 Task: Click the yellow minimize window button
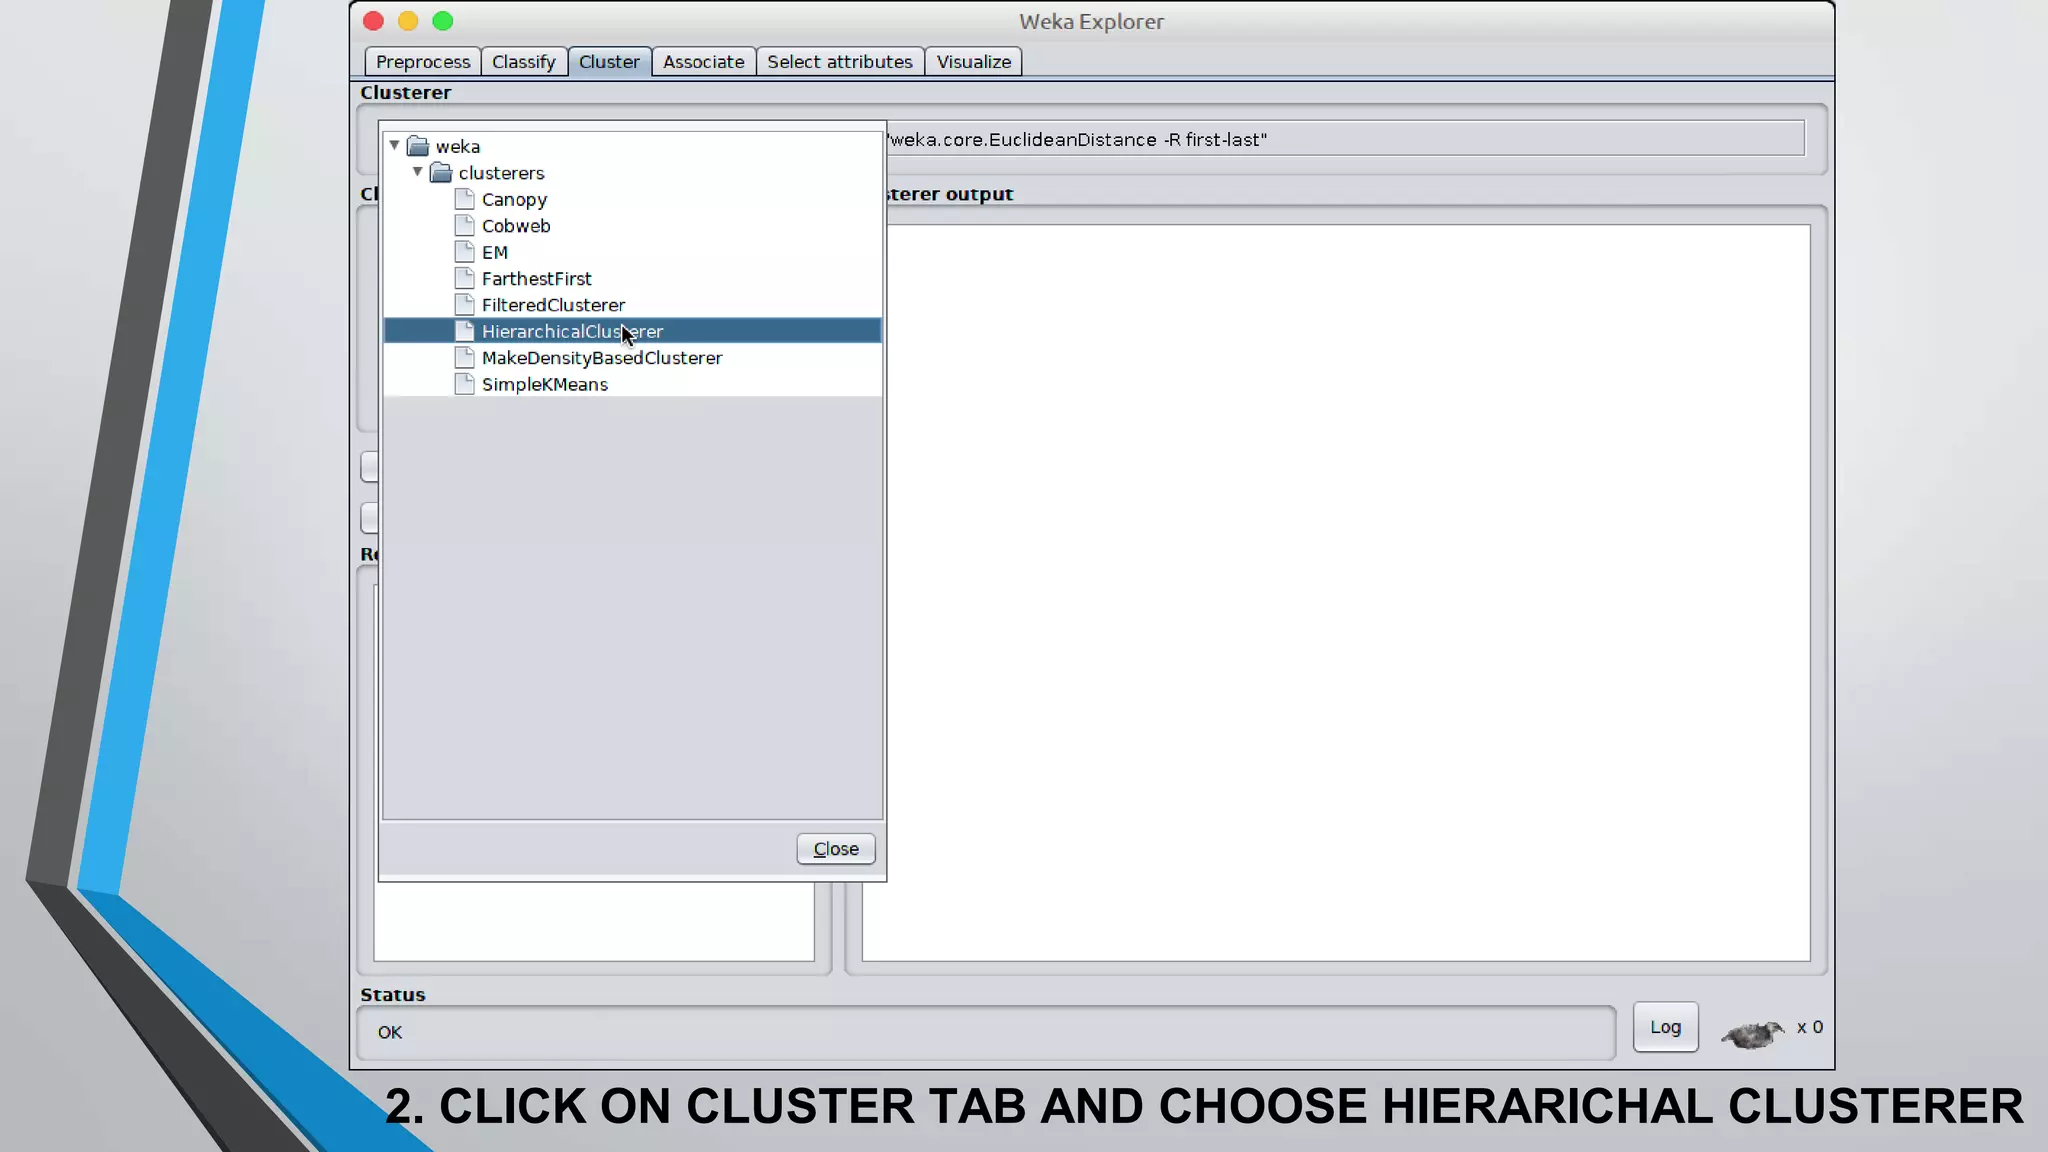(x=408, y=21)
